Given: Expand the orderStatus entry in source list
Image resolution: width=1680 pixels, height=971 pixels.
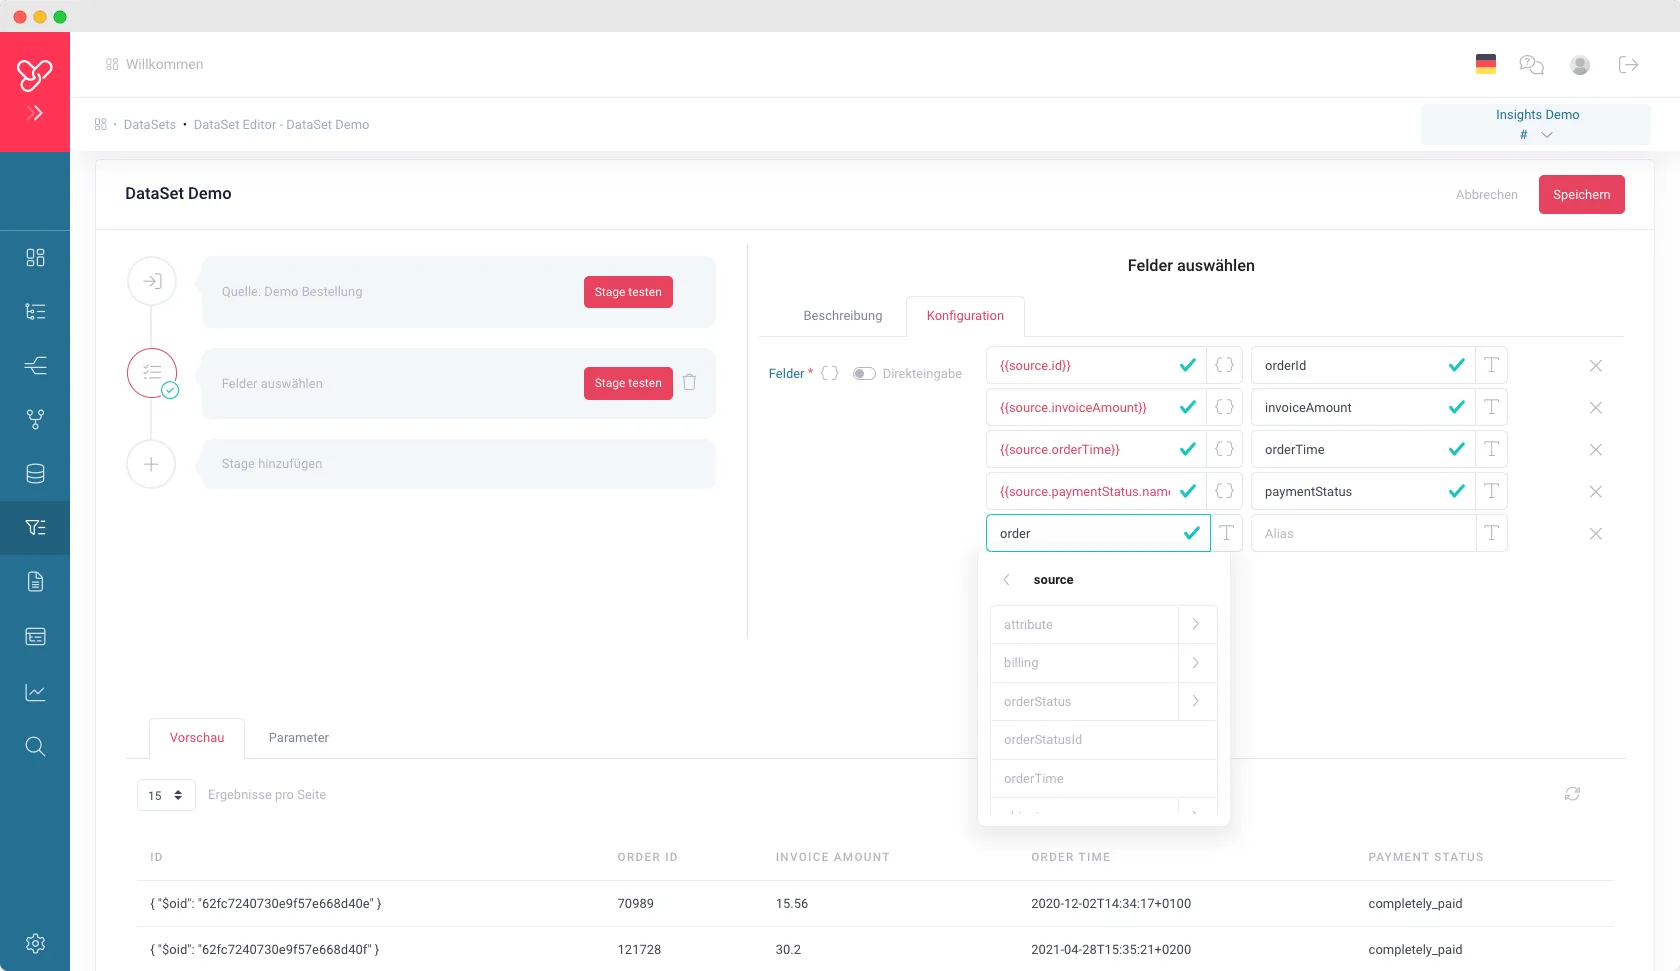Looking at the screenshot, I should click(1197, 701).
